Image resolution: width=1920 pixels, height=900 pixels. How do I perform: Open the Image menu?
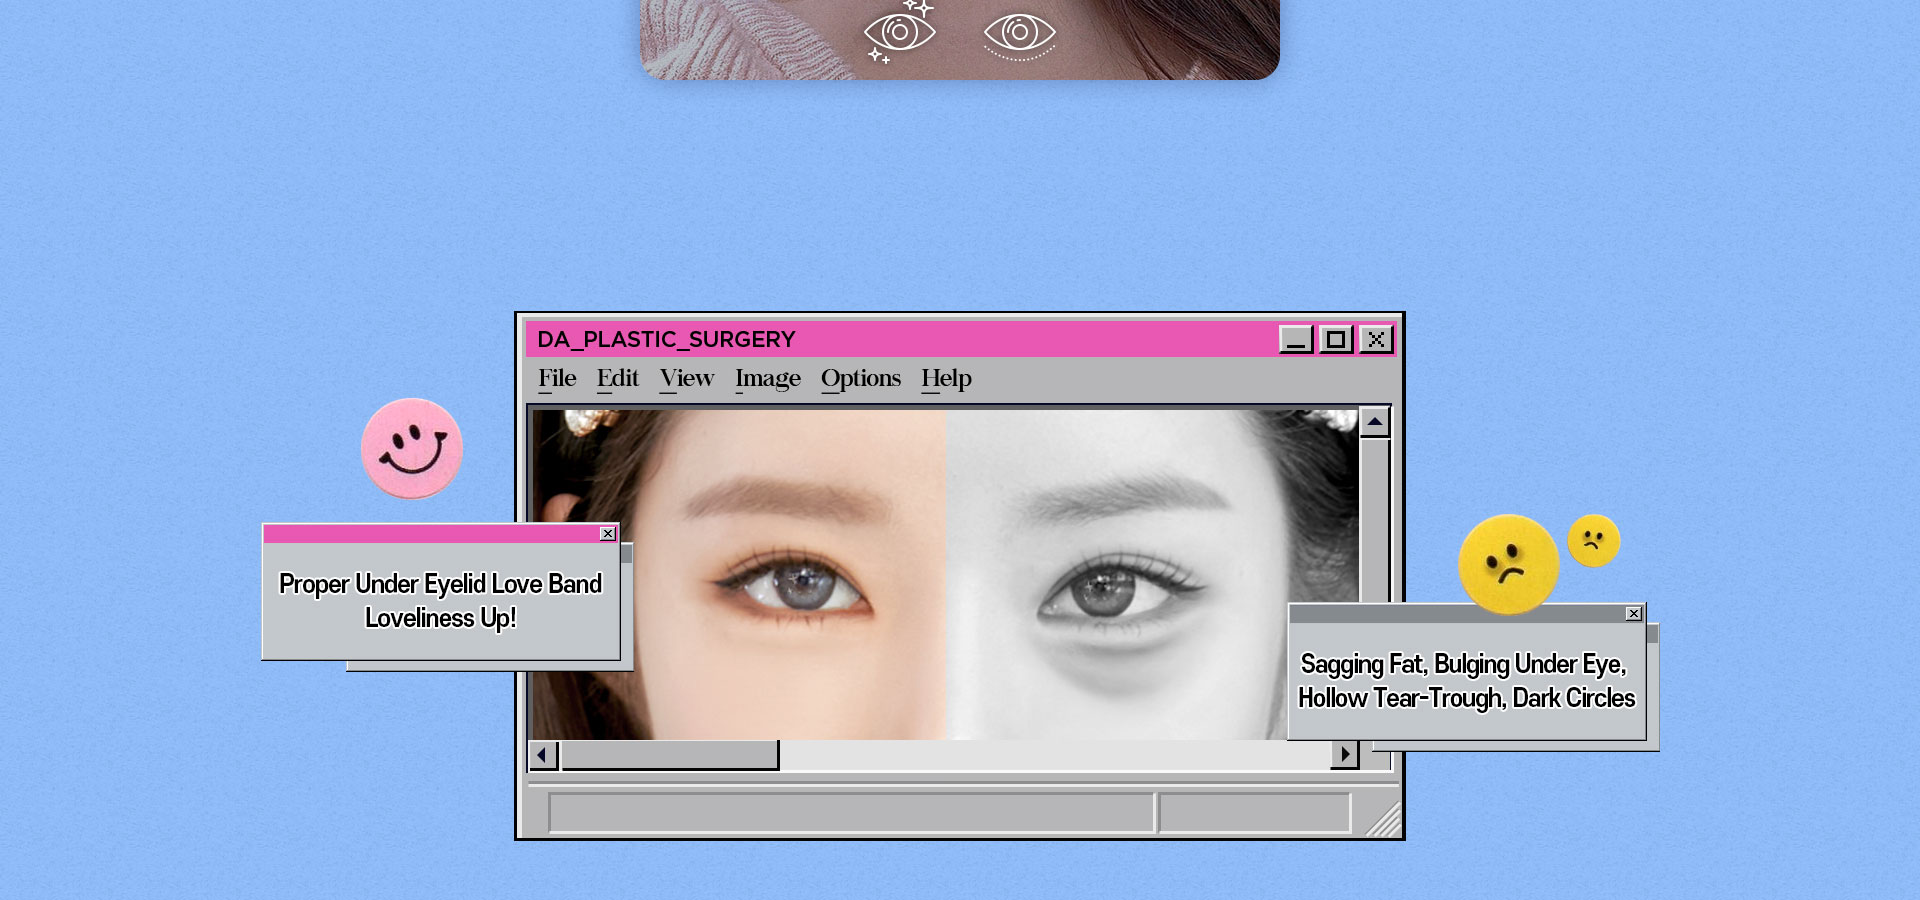point(767,379)
